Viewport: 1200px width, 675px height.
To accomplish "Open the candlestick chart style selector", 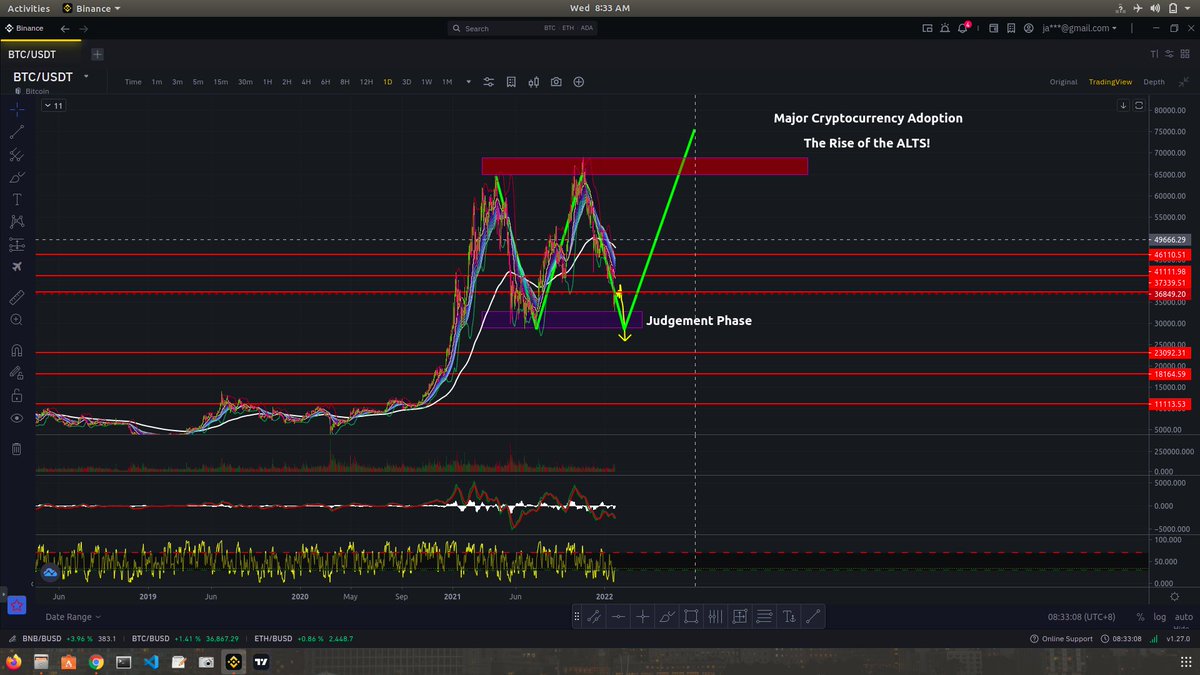I will (534, 82).
